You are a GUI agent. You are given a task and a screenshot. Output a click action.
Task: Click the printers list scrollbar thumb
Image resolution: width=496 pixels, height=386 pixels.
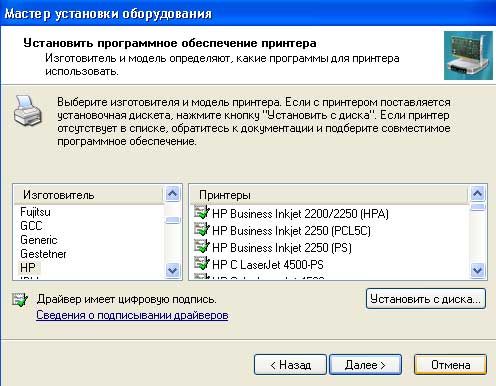pyautogui.click(x=478, y=207)
